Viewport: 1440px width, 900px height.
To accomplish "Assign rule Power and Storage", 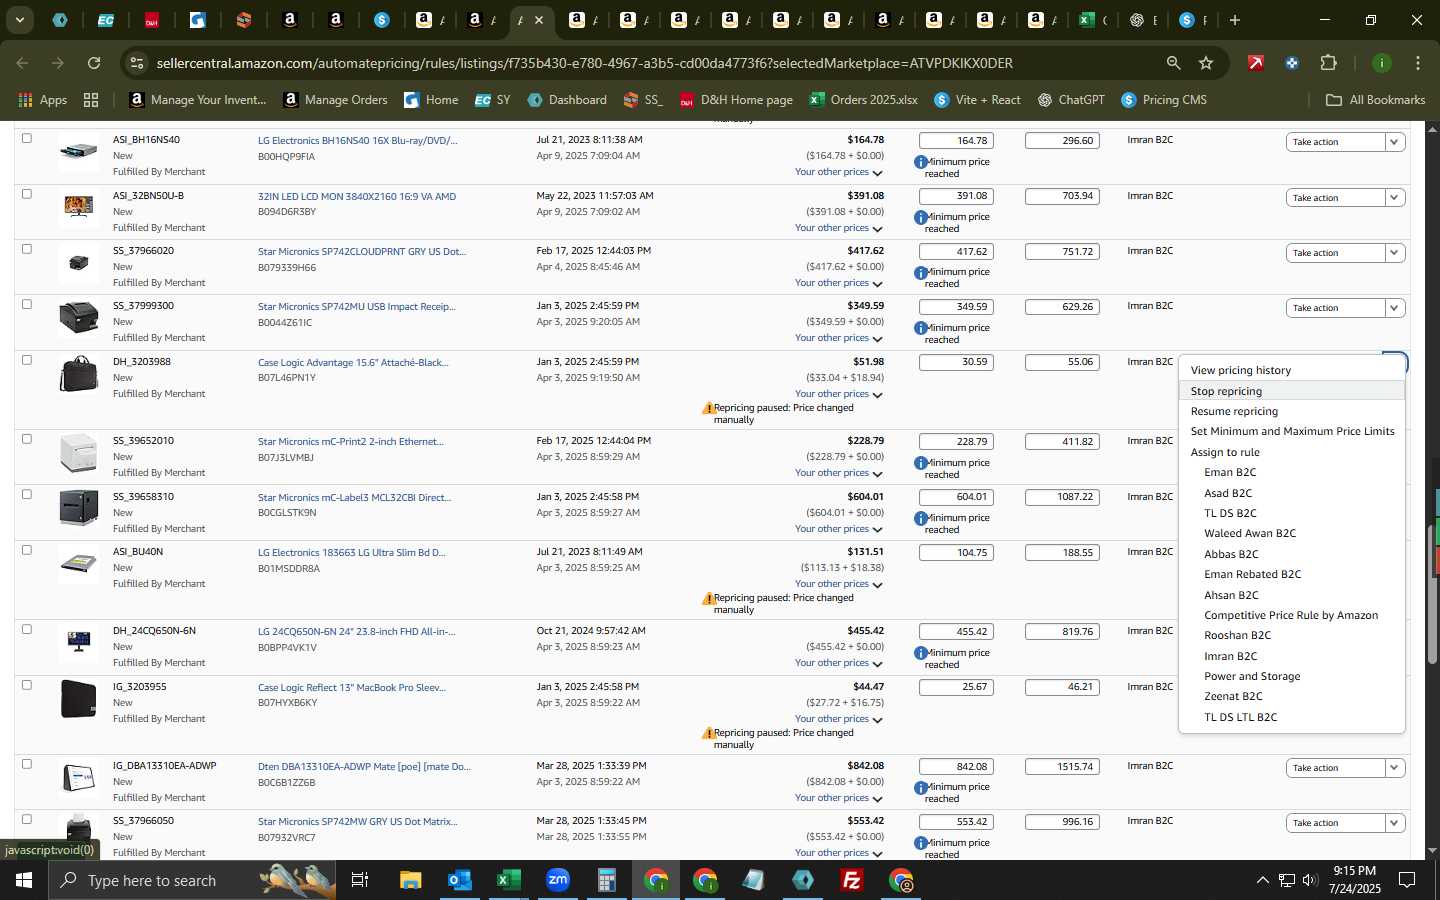I will coord(1252,676).
